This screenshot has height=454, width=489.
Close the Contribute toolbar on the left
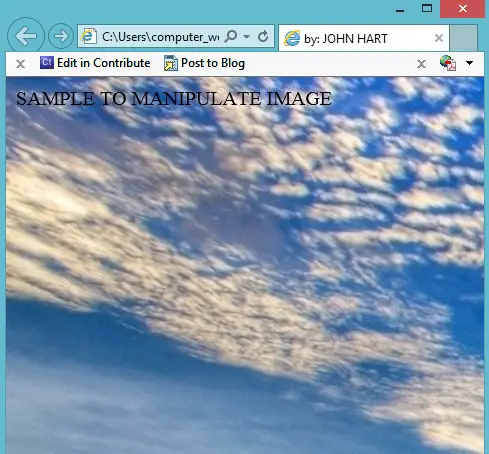click(20, 64)
